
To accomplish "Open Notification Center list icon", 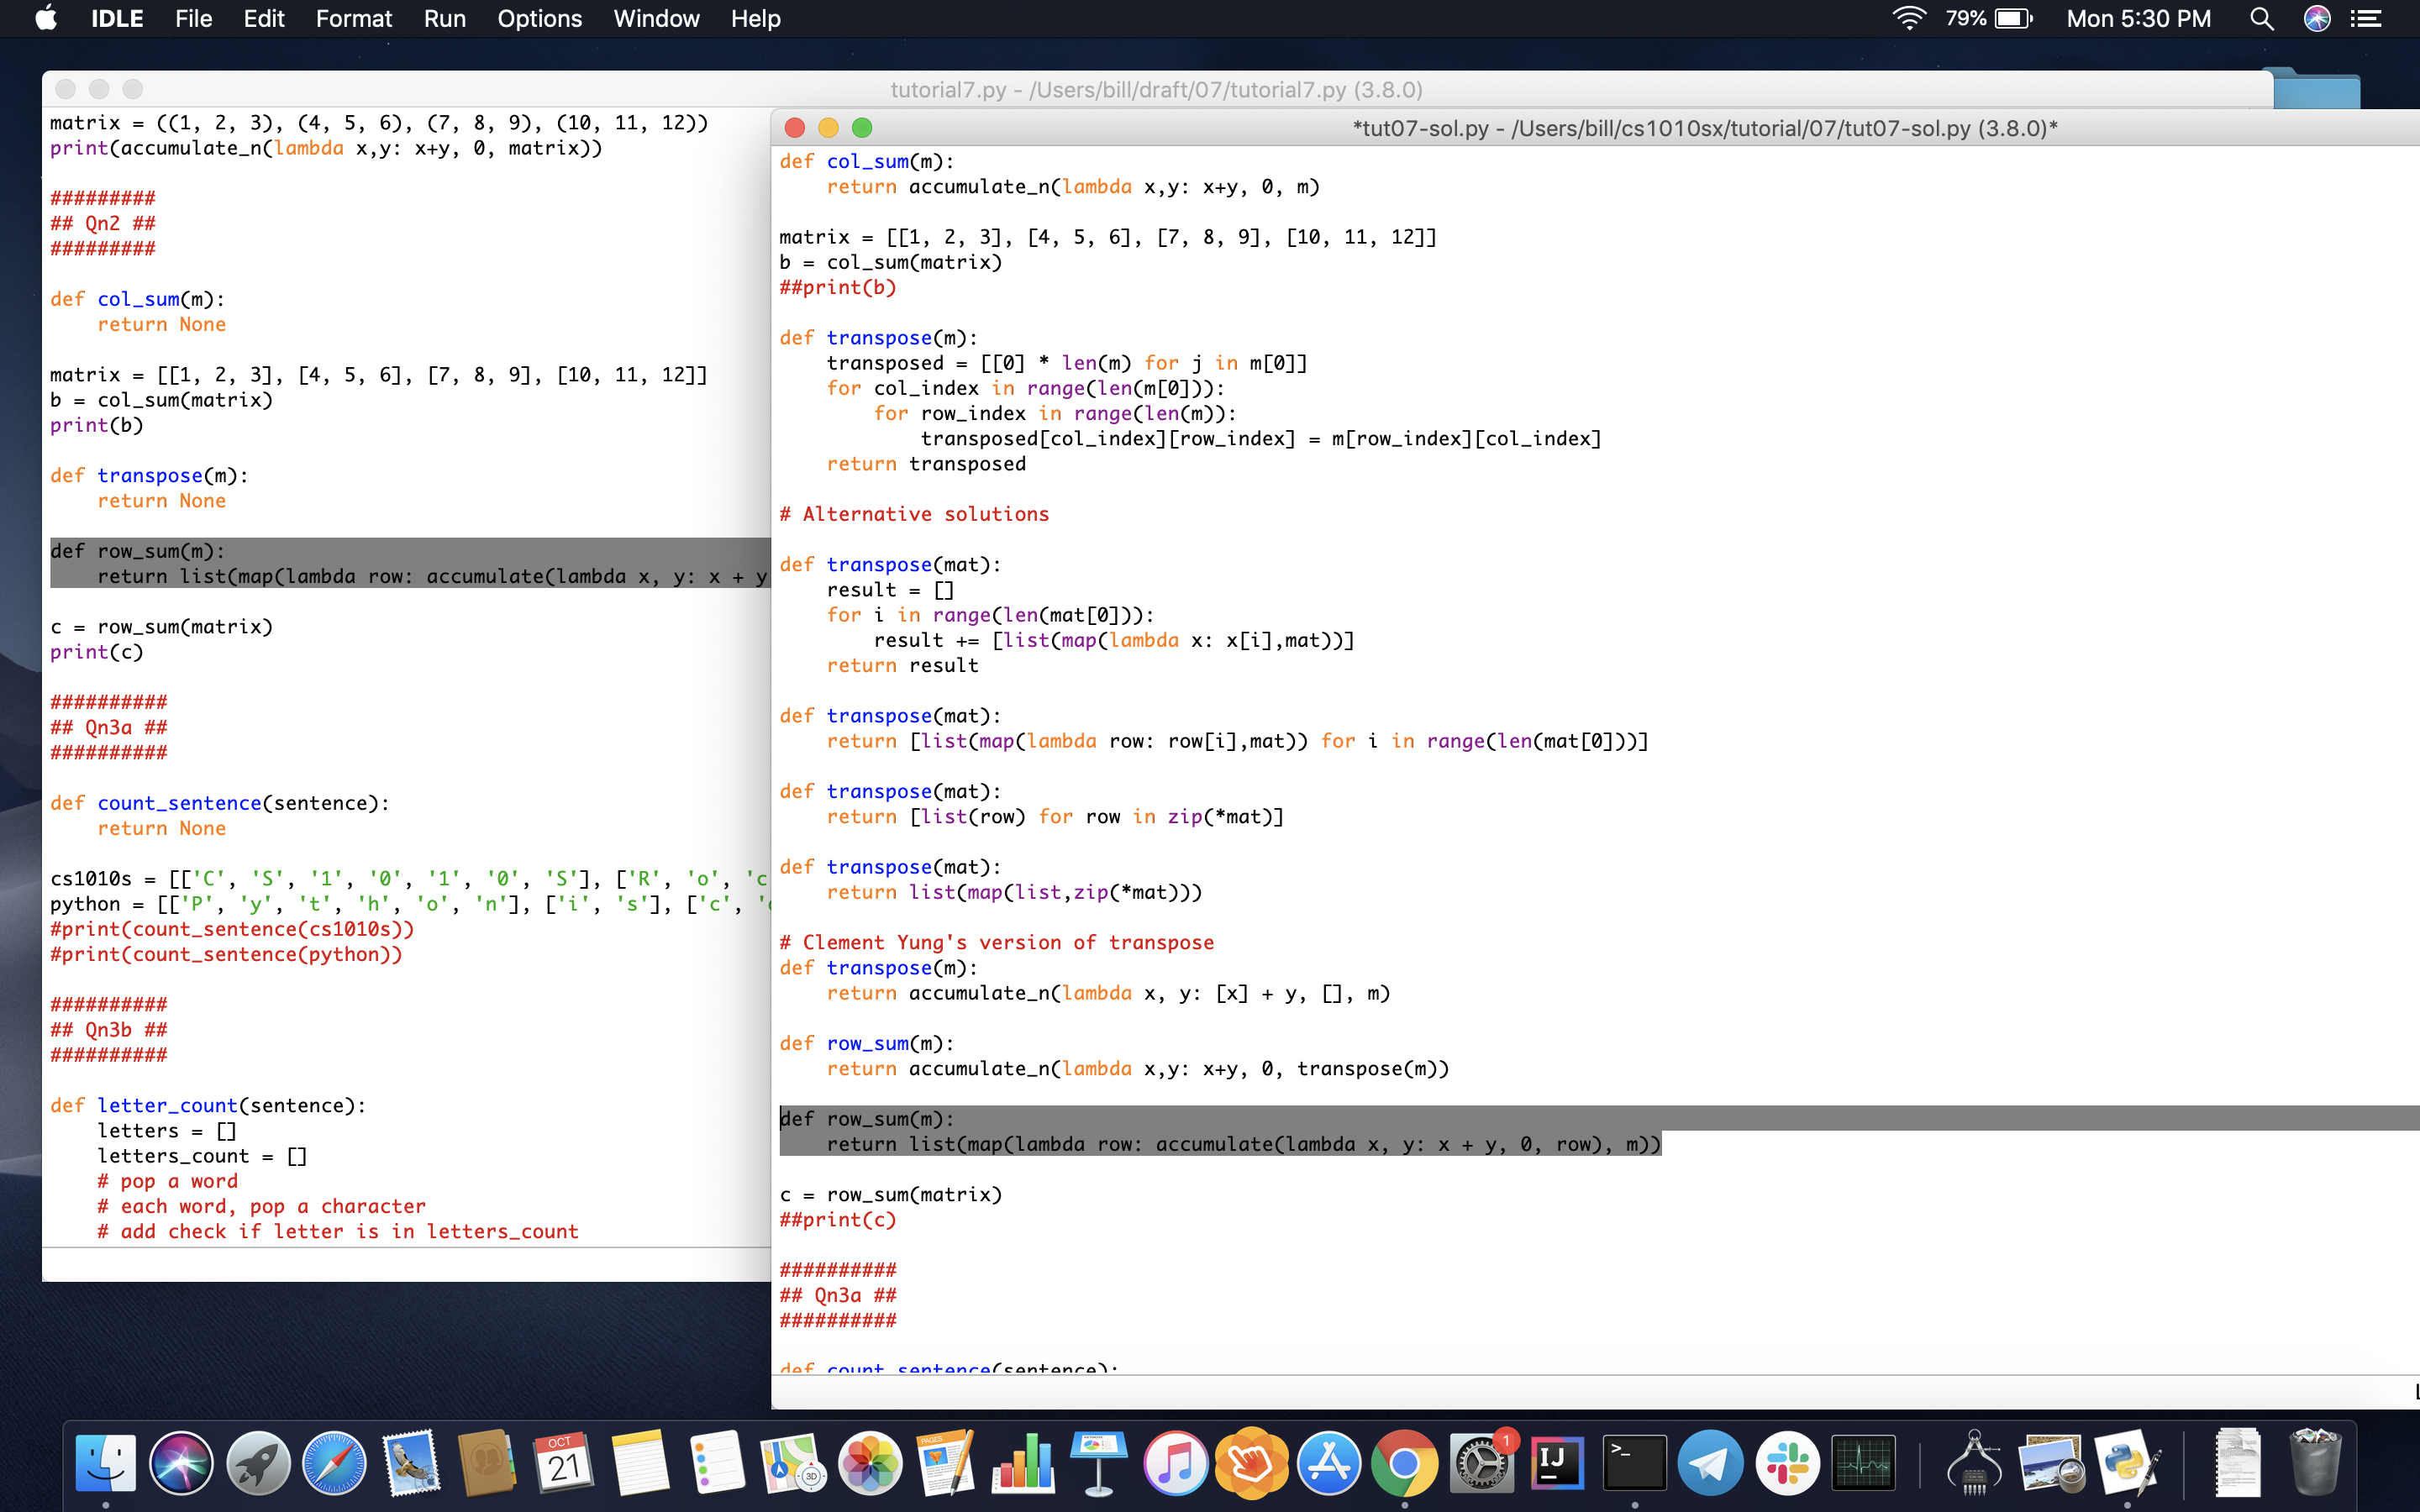I will pyautogui.click(x=2366, y=19).
